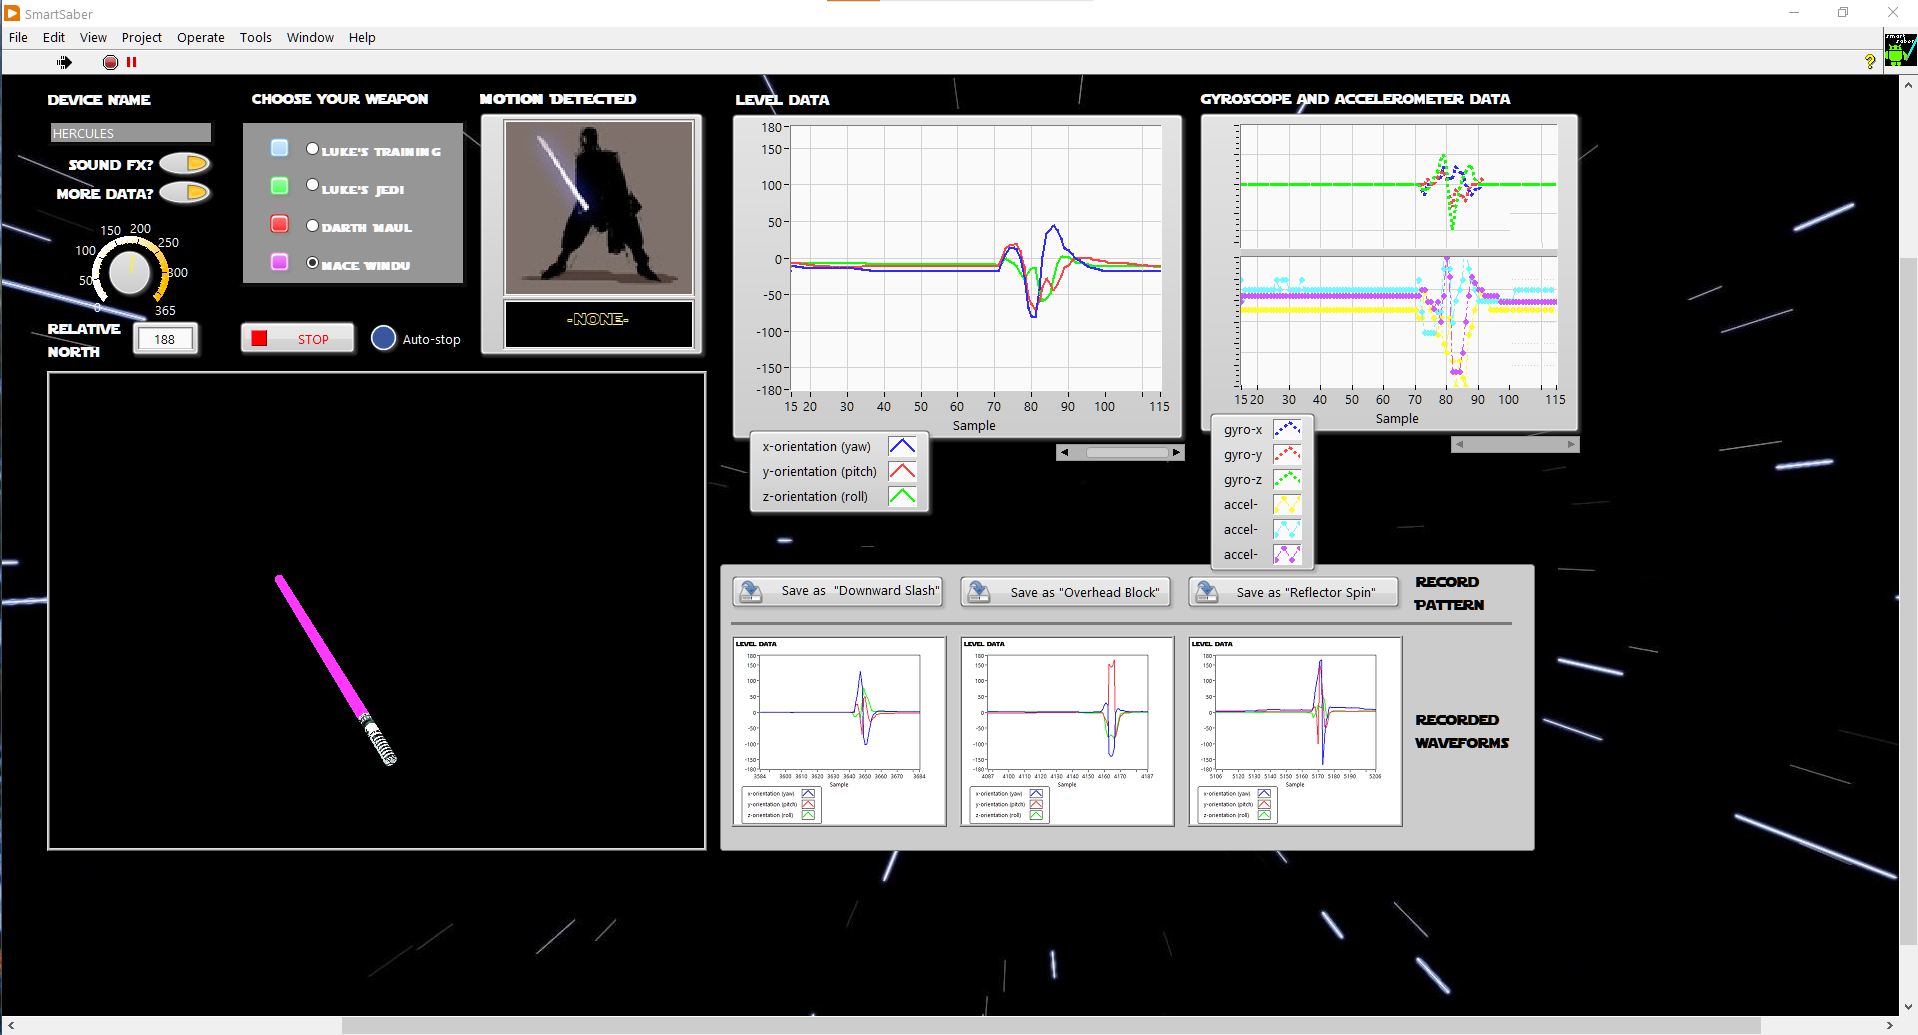Viewport: 1918px width, 1035px height.
Task: Click the Abort Execution red circle icon
Action: pyautogui.click(x=110, y=62)
